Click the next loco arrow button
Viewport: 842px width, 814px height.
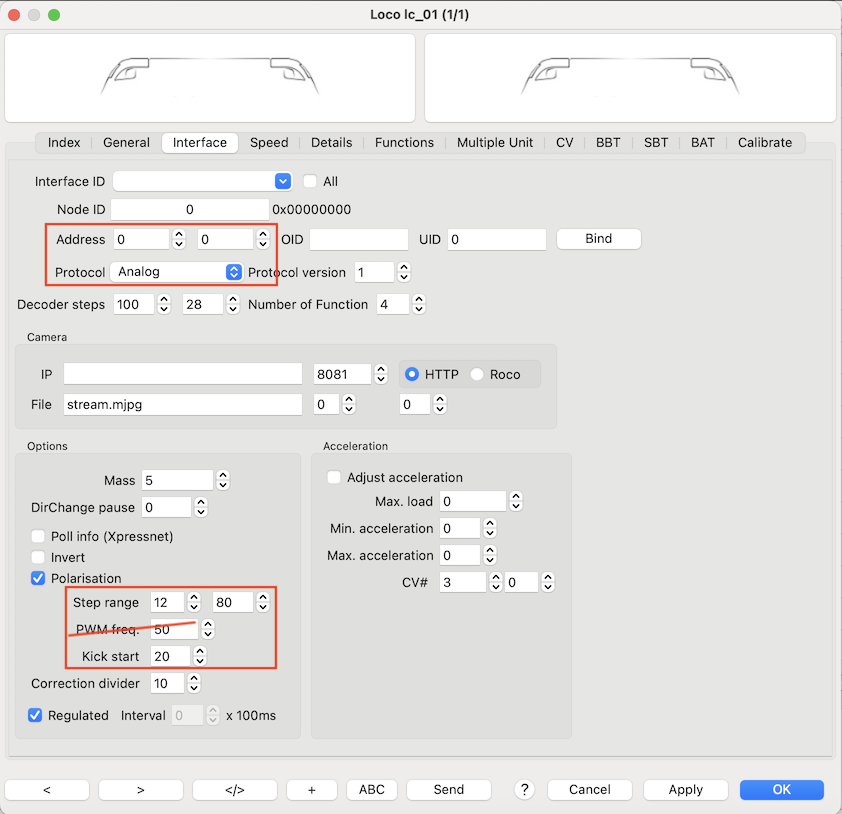pos(140,790)
